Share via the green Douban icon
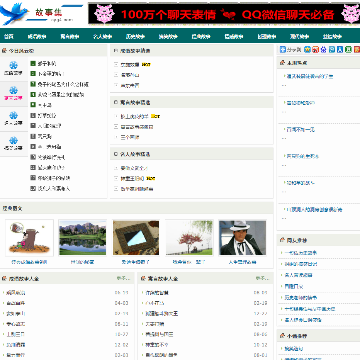The height and width of the screenshot is (360, 360). point(348,50)
